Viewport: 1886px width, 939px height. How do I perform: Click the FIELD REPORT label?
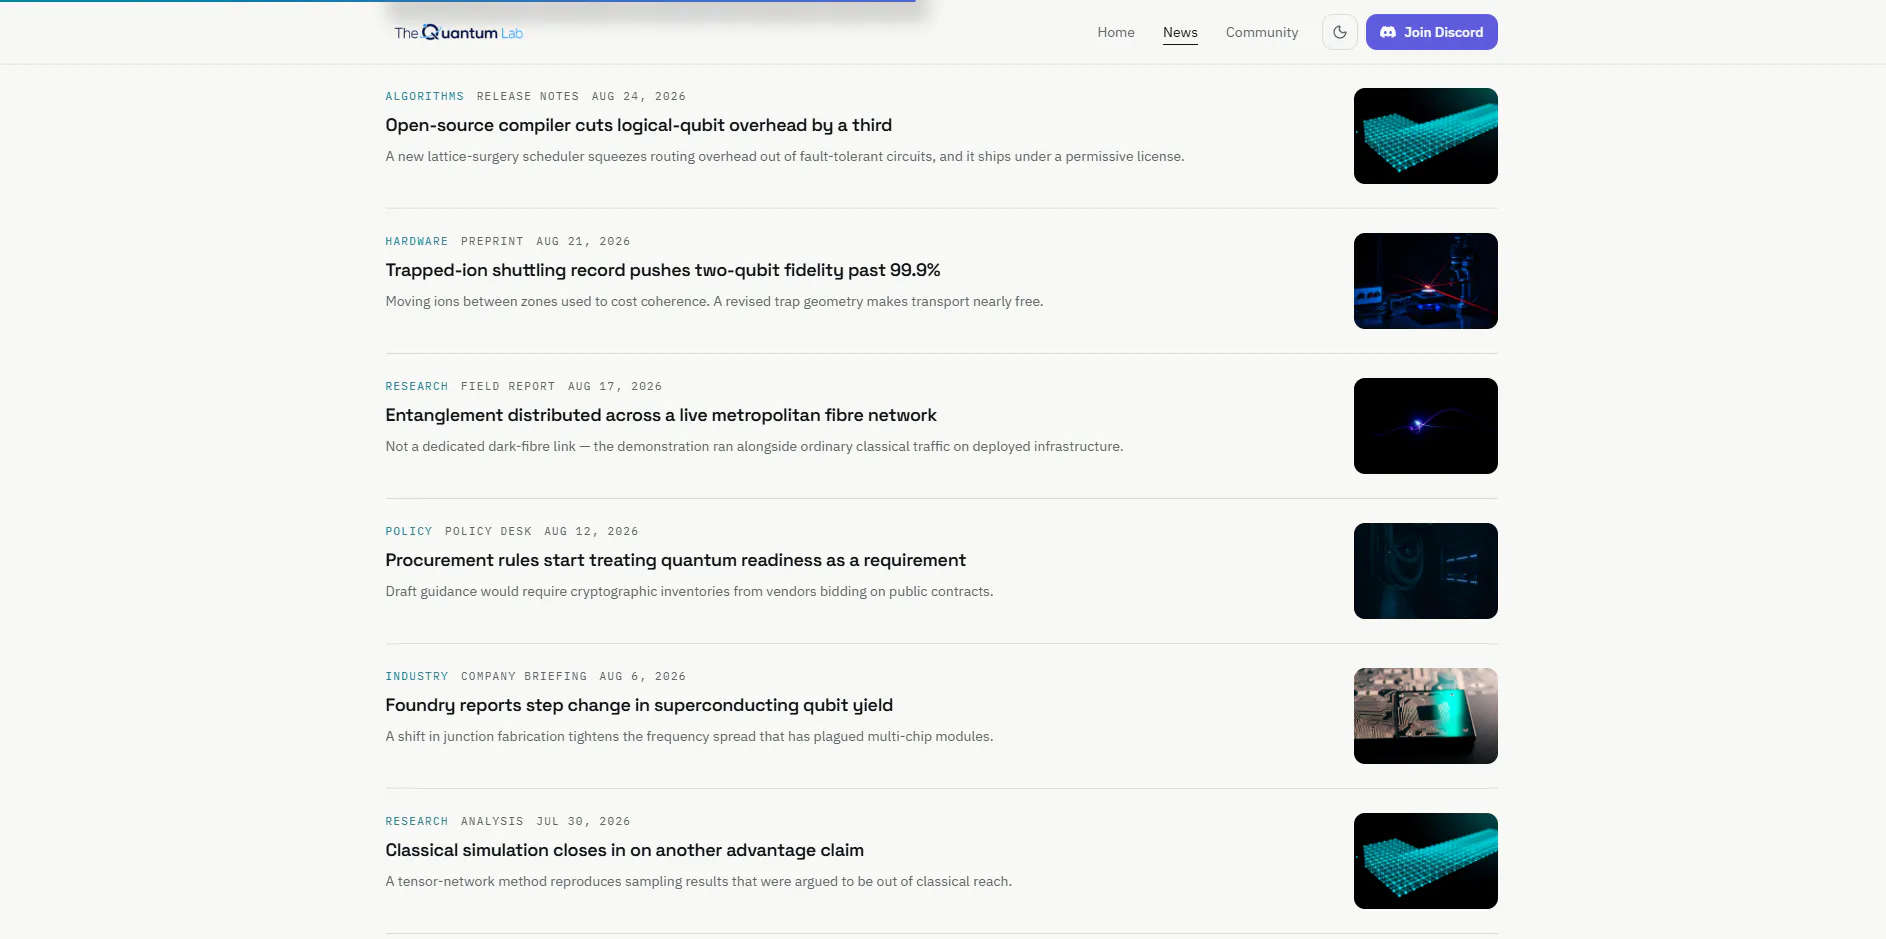508,387
